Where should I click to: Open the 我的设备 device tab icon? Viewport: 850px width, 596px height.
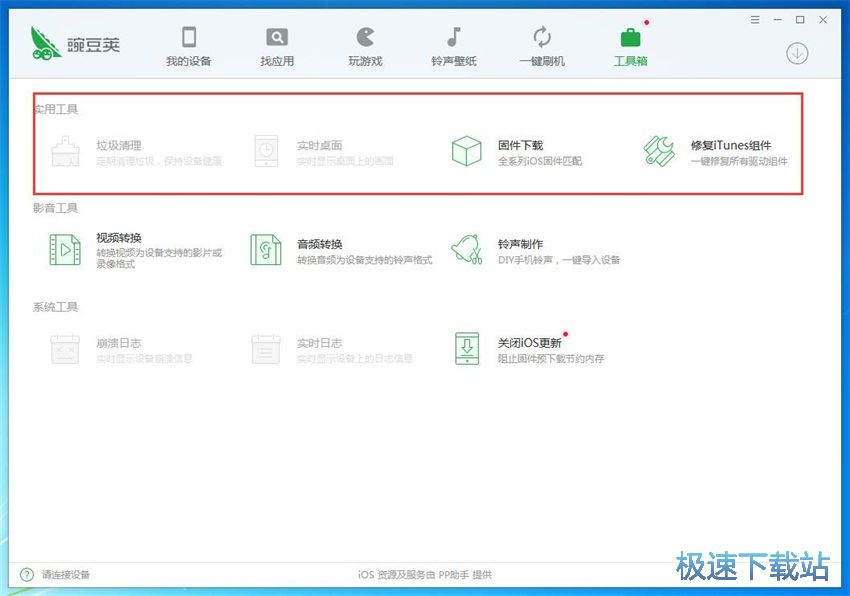coord(189,37)
